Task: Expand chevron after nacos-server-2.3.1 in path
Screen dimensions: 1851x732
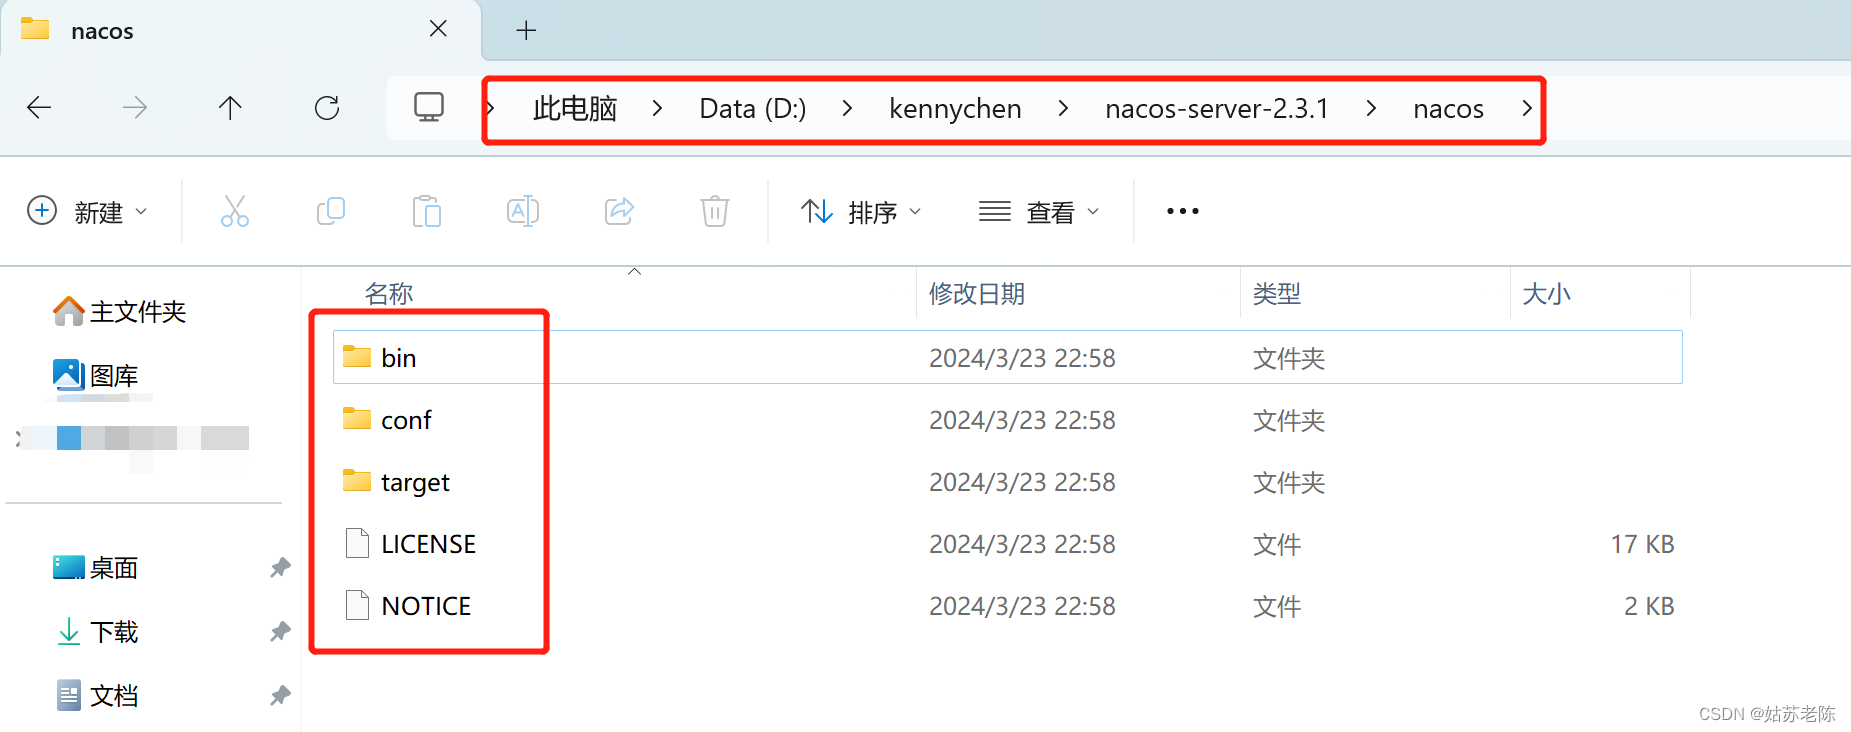Action: (1371, 108)
